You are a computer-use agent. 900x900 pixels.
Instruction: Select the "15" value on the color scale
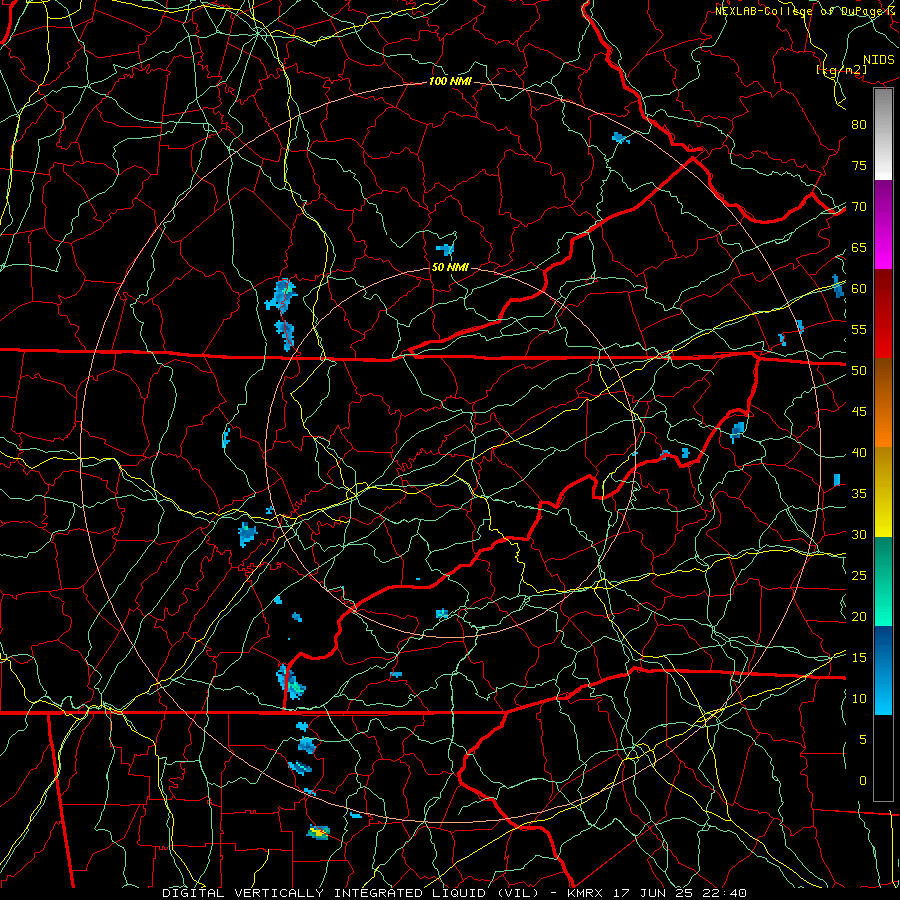point(859,658)
